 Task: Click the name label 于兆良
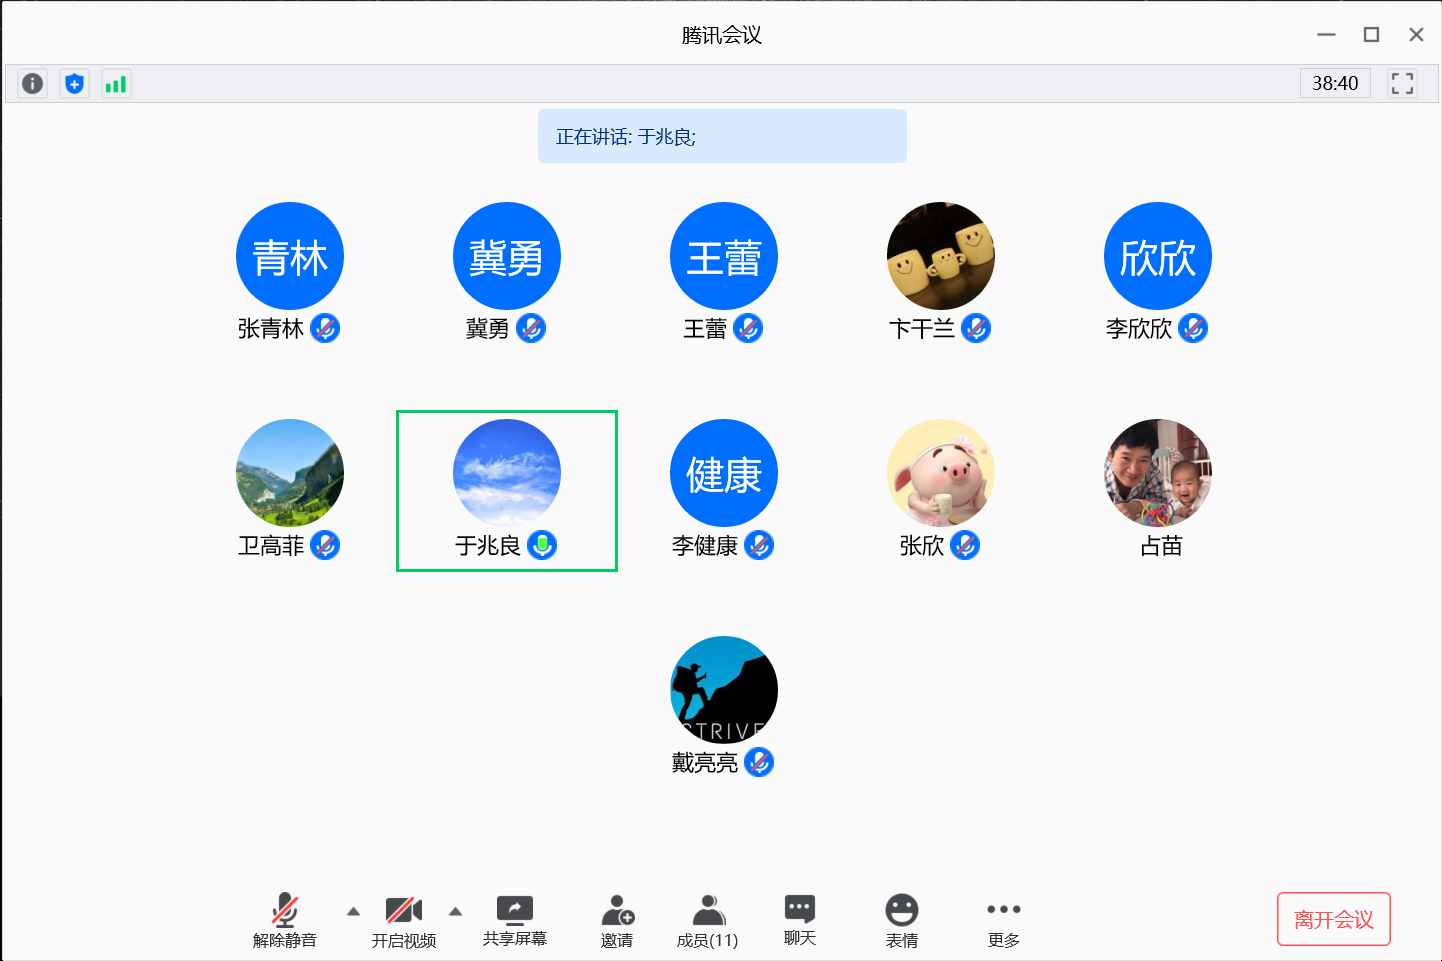[488, 546]
